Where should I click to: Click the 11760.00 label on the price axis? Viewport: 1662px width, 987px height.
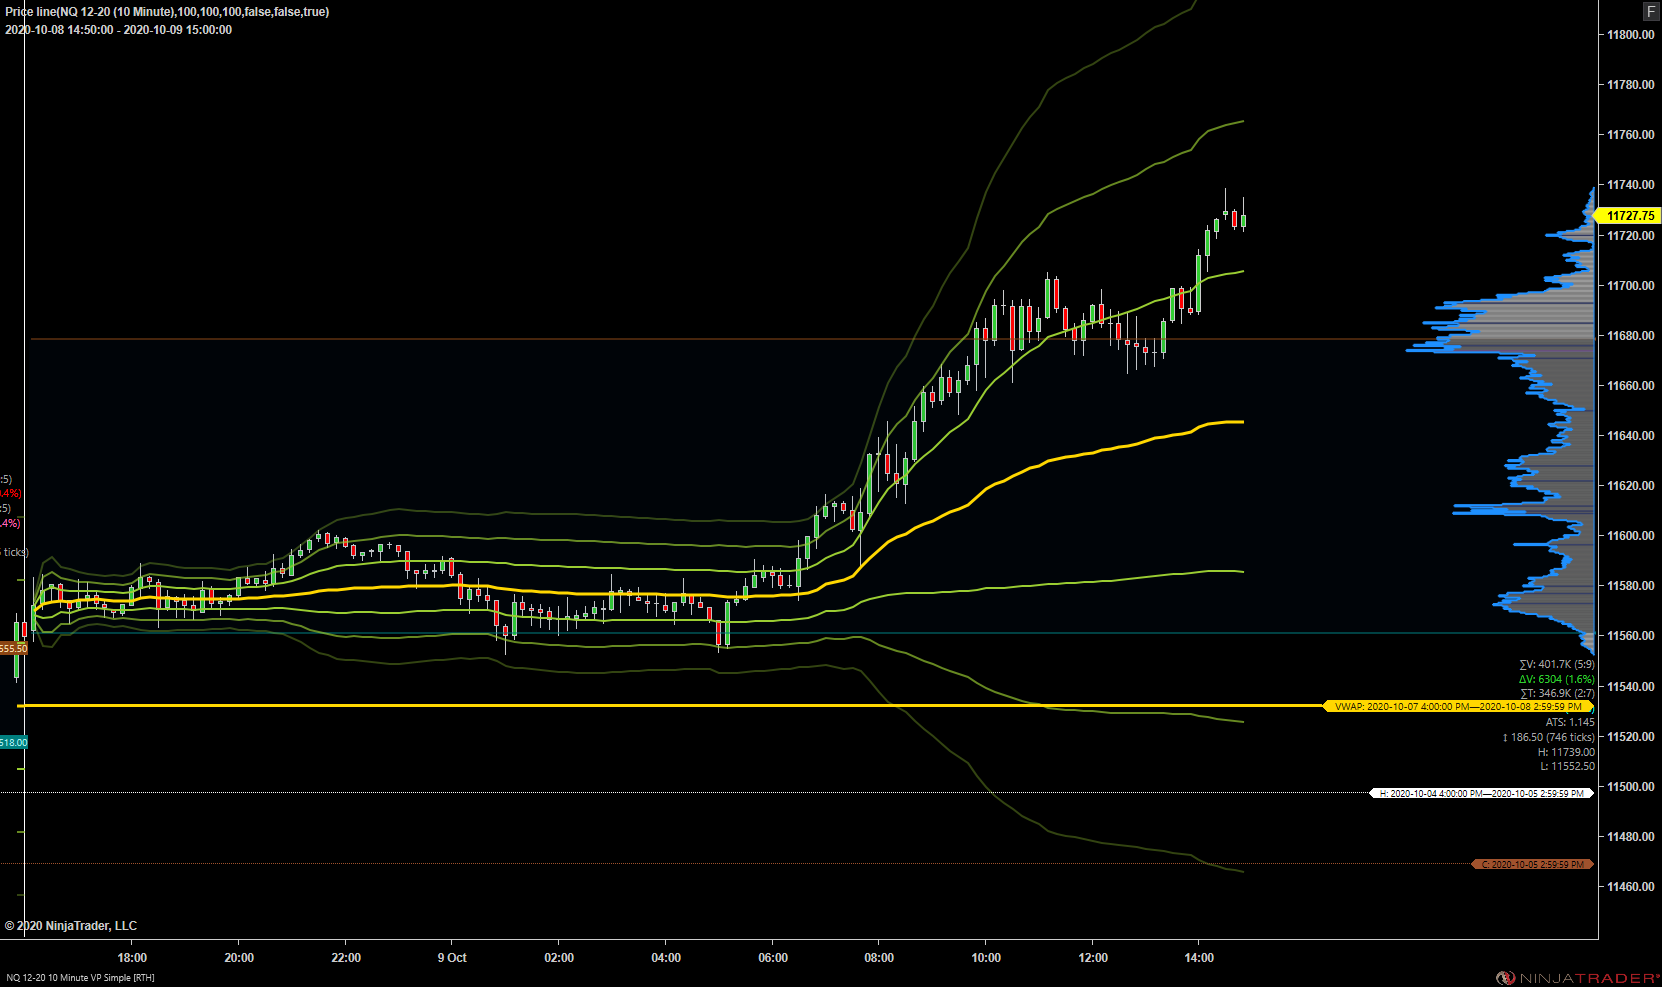click(x=1630, y=135)
